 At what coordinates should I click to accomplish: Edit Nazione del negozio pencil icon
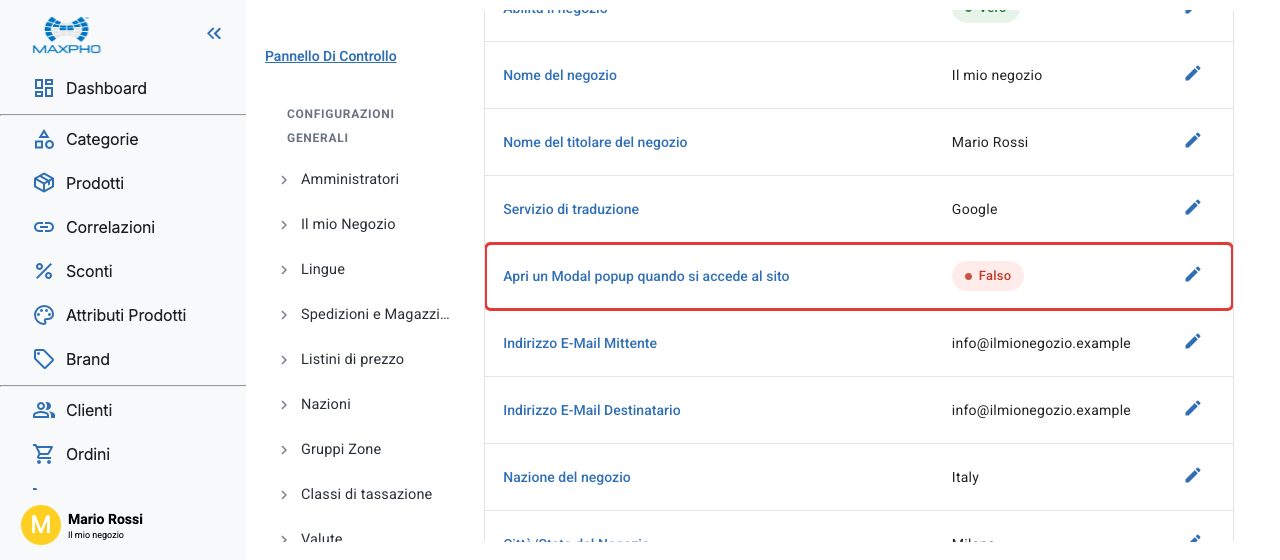click(1192, 475)
